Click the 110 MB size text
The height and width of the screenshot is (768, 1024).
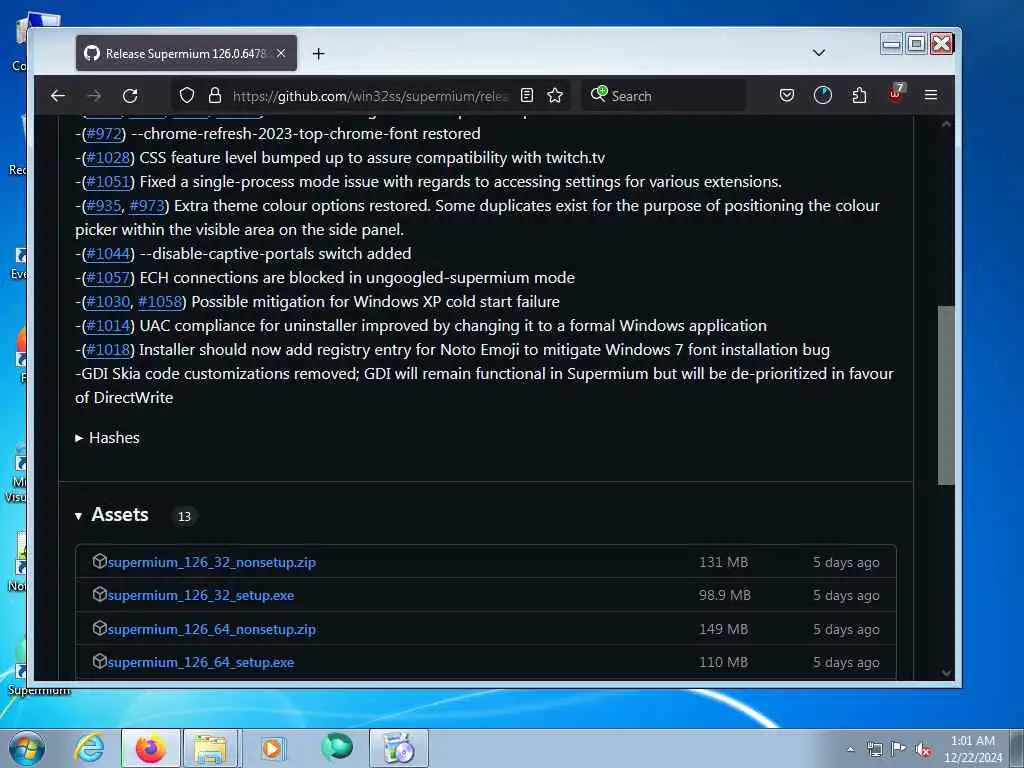coord(724,662)
